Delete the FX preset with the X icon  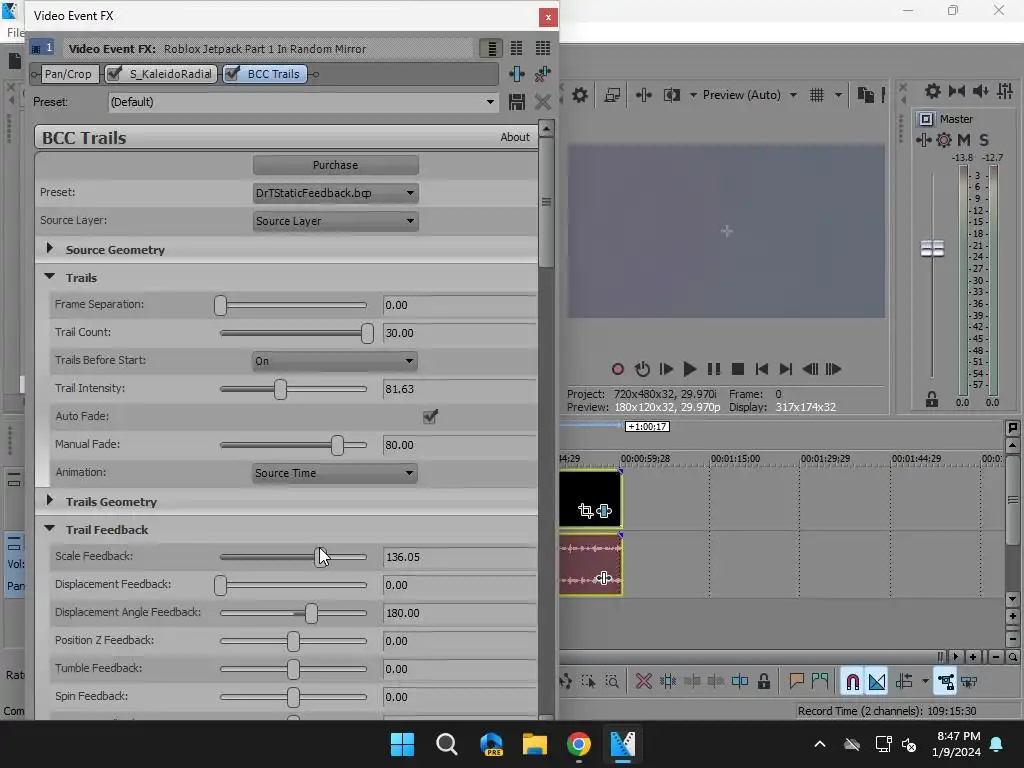click(x=543, y=102)
